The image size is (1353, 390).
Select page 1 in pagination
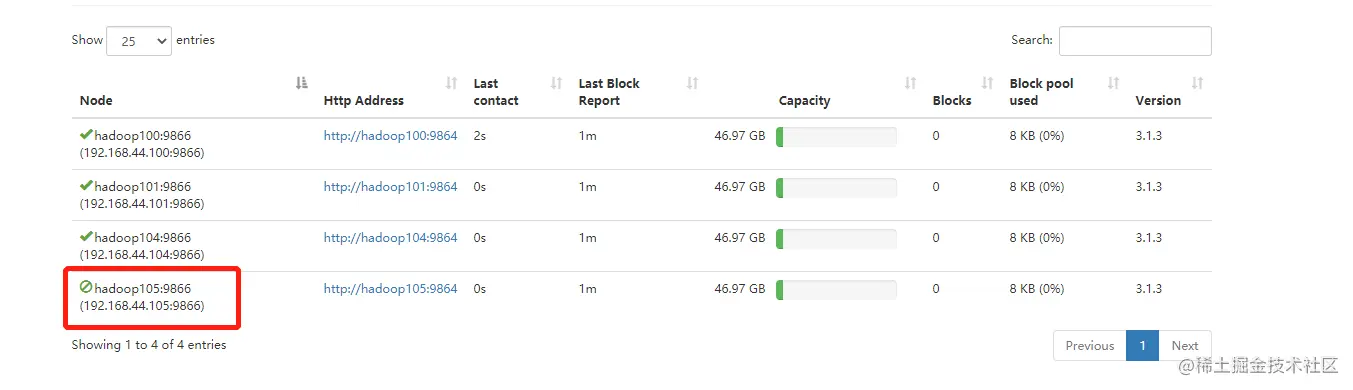point(1142,345)
